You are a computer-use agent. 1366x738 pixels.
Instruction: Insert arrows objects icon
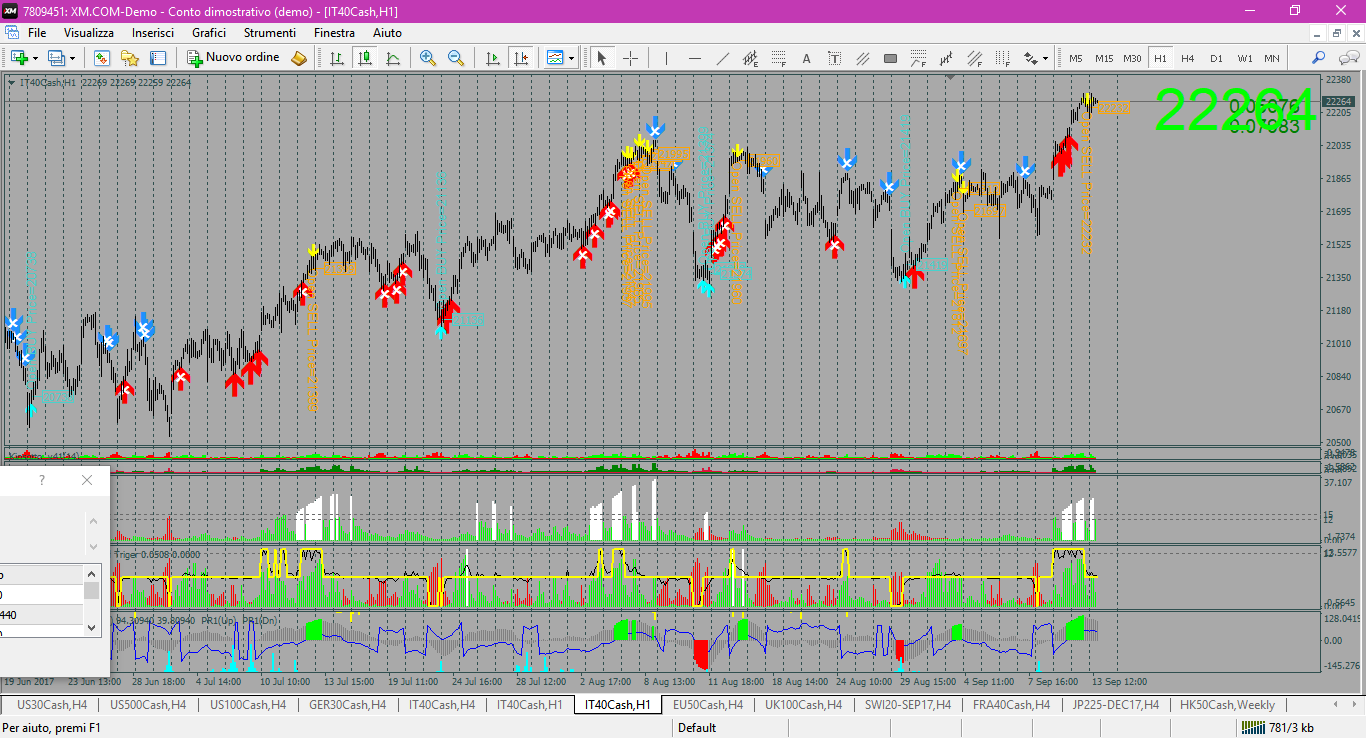[x=1030, y=58]
